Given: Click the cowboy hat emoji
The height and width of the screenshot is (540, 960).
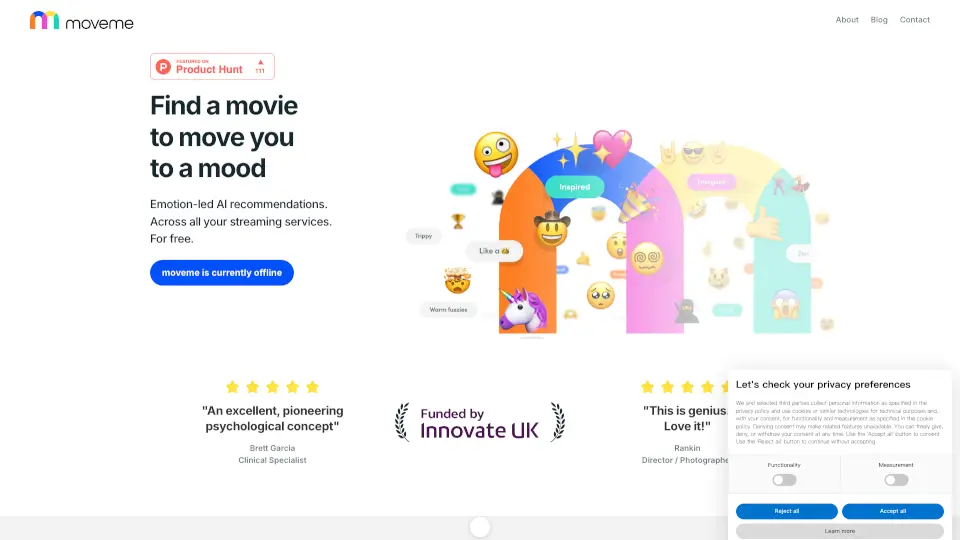Looking at the screenshot, I should point(552,228).
